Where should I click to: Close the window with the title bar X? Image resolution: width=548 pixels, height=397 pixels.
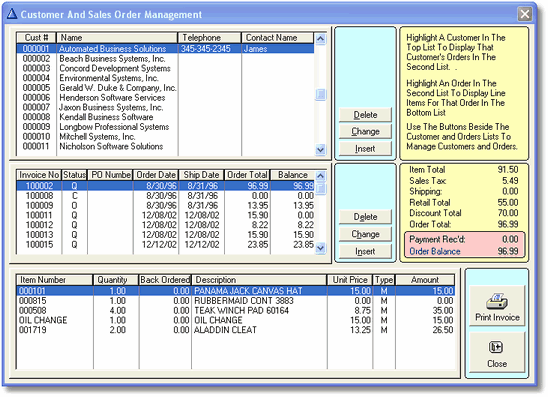525,14
